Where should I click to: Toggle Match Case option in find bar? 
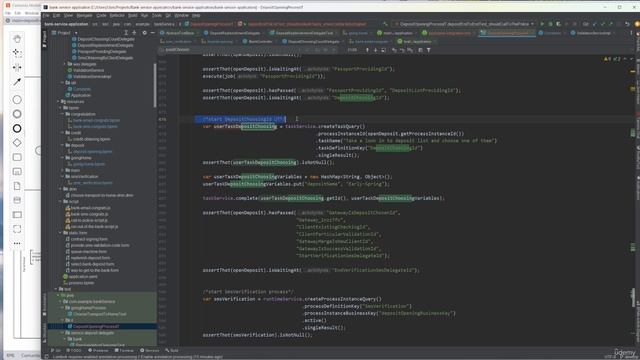click(318, 50)
